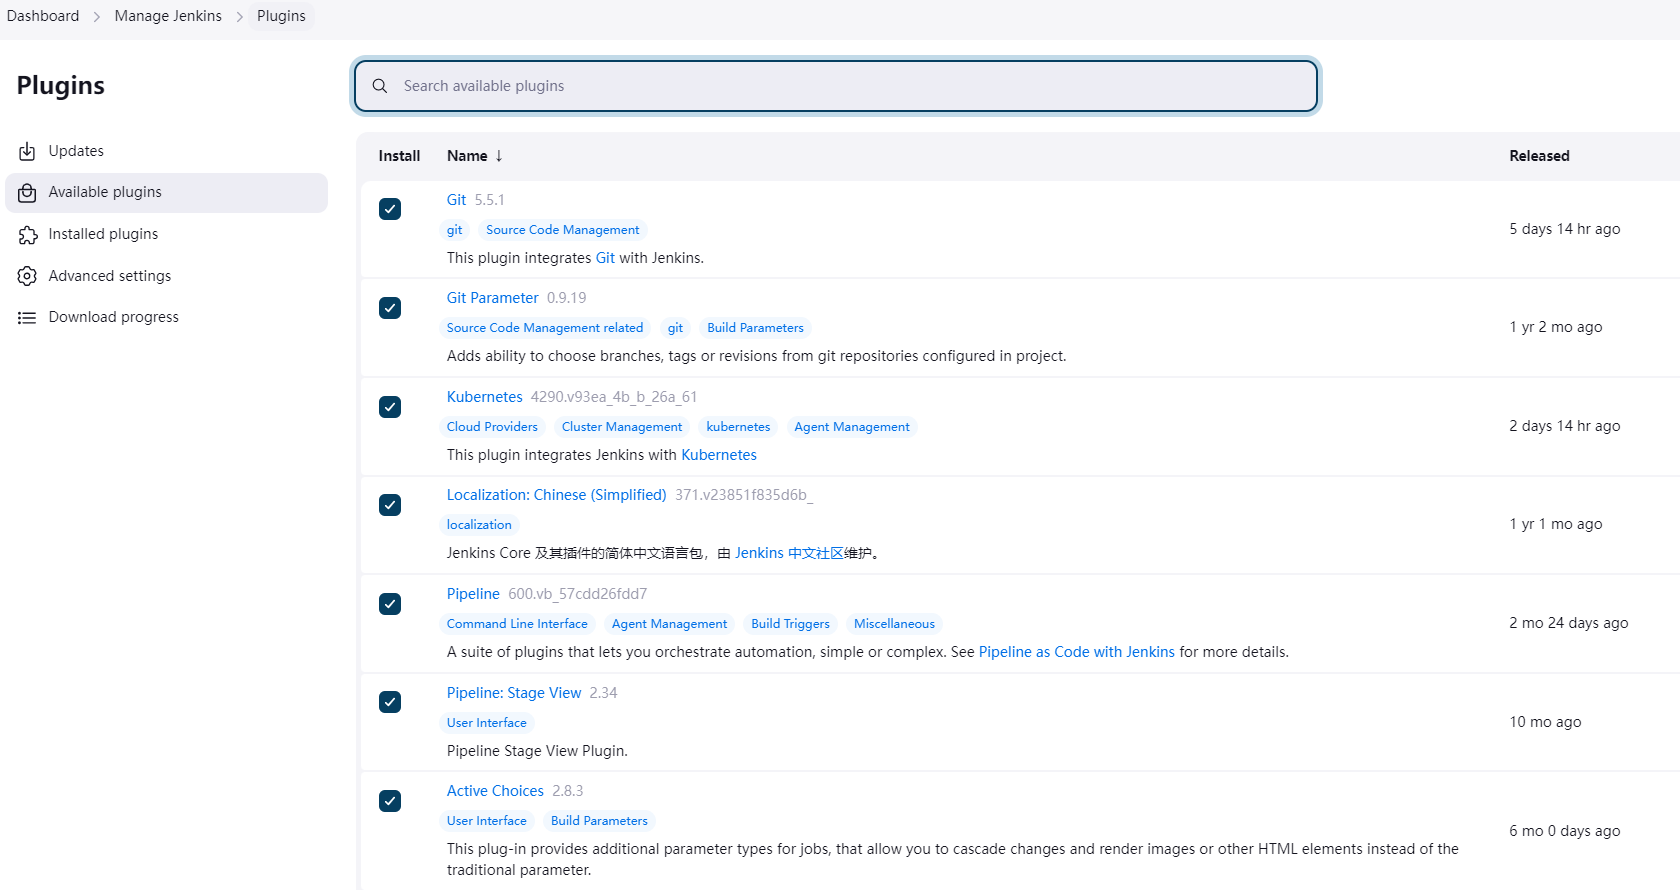Open the Pipeline: Stage View link
This screenshot has height=890, width=1680.
(514, 693)
